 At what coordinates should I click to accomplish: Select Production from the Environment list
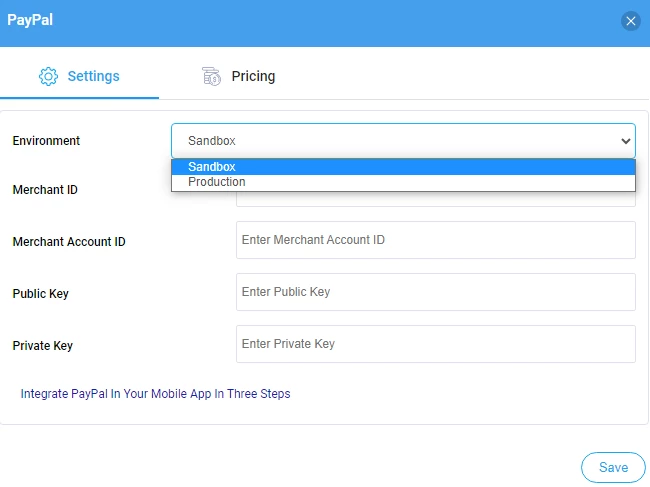403,182
